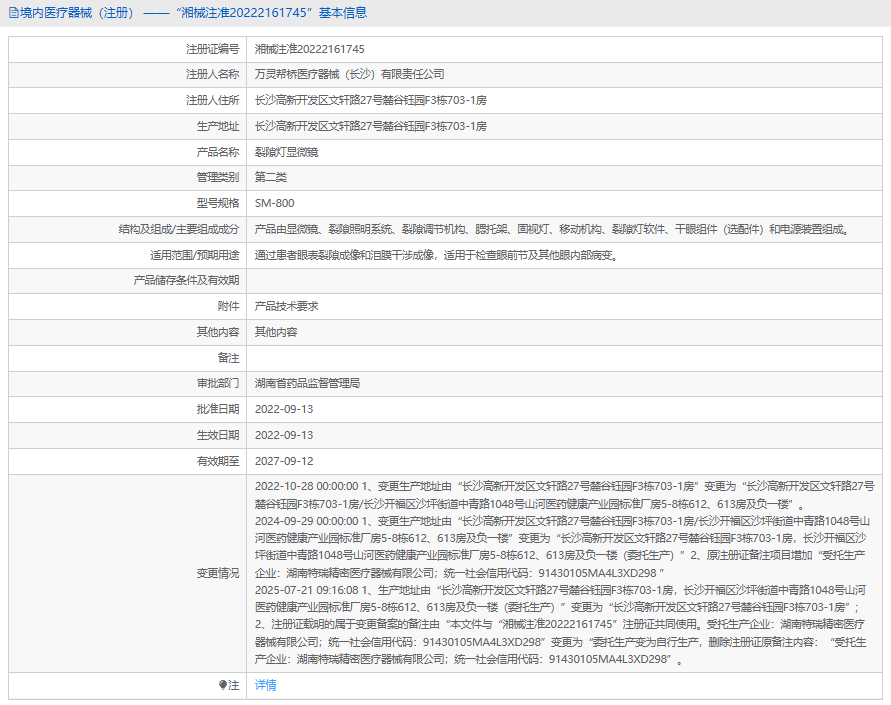891x705 pixels.
Task: Click the 生效日期 label
Action: (x=218, y=436)
